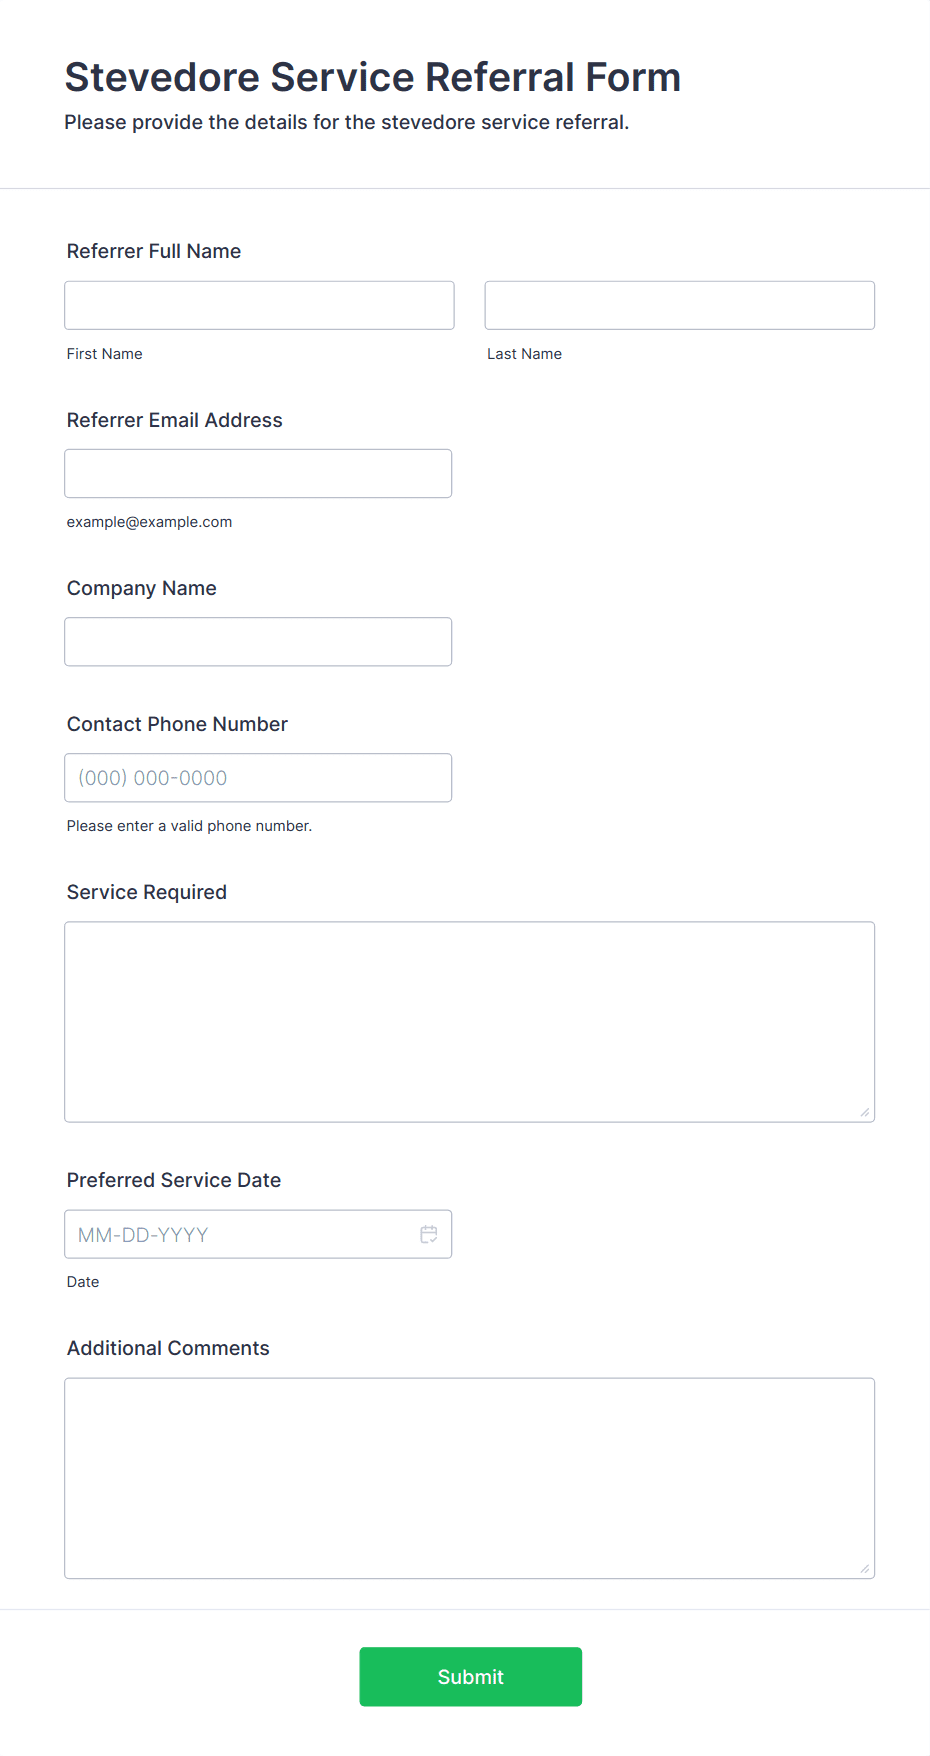The width and height of the screenshot is (930, 1756).
Task: Click the "Referrer Email Address" label
Action: pyautogui.click(x=175, y=420)
